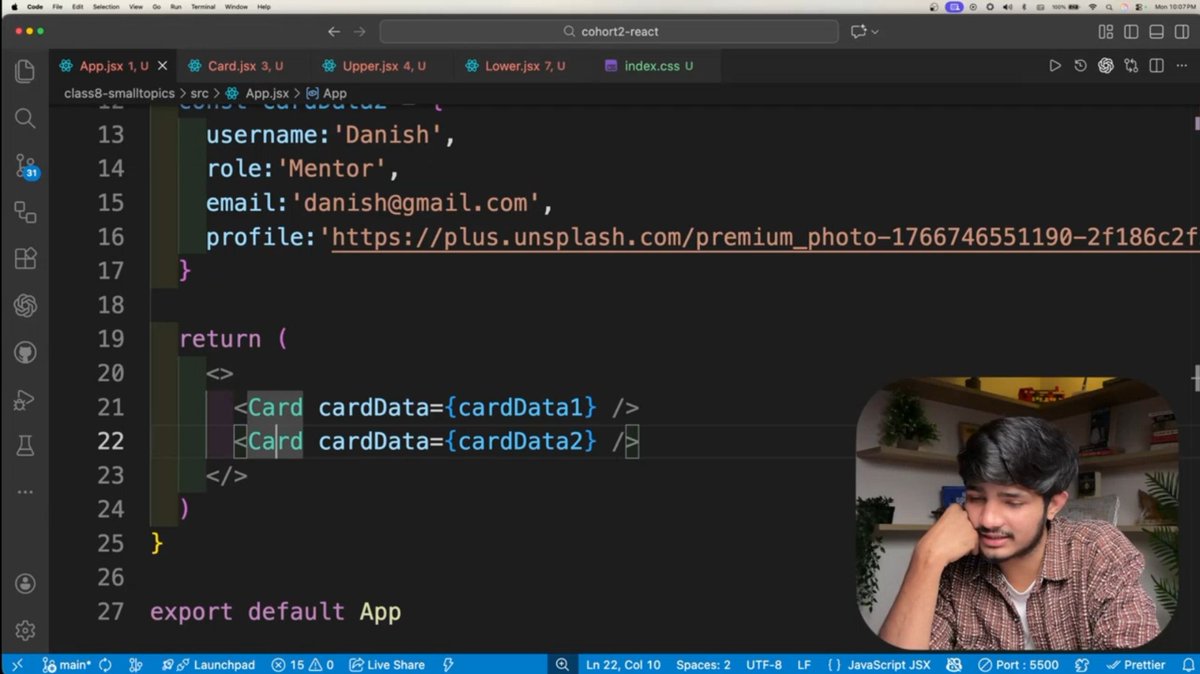Open the Terminal menu in menu bar
The height and width of the screenshot is (674, 1200).
click(203, 7)
